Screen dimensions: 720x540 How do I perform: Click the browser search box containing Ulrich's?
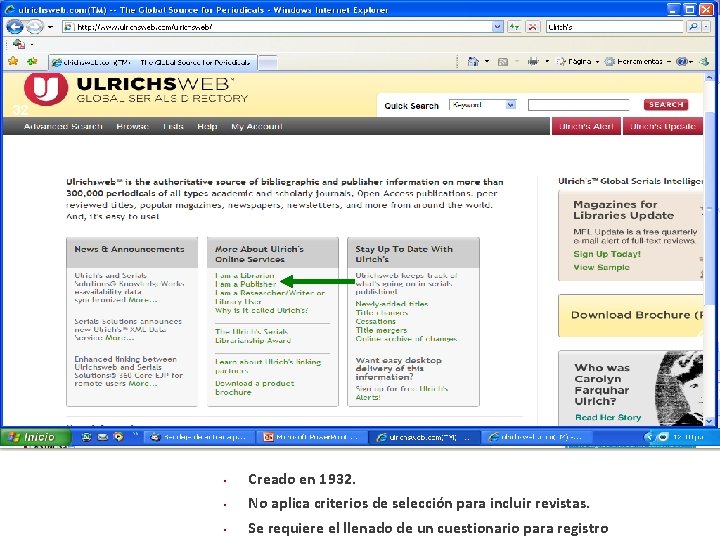615,27
